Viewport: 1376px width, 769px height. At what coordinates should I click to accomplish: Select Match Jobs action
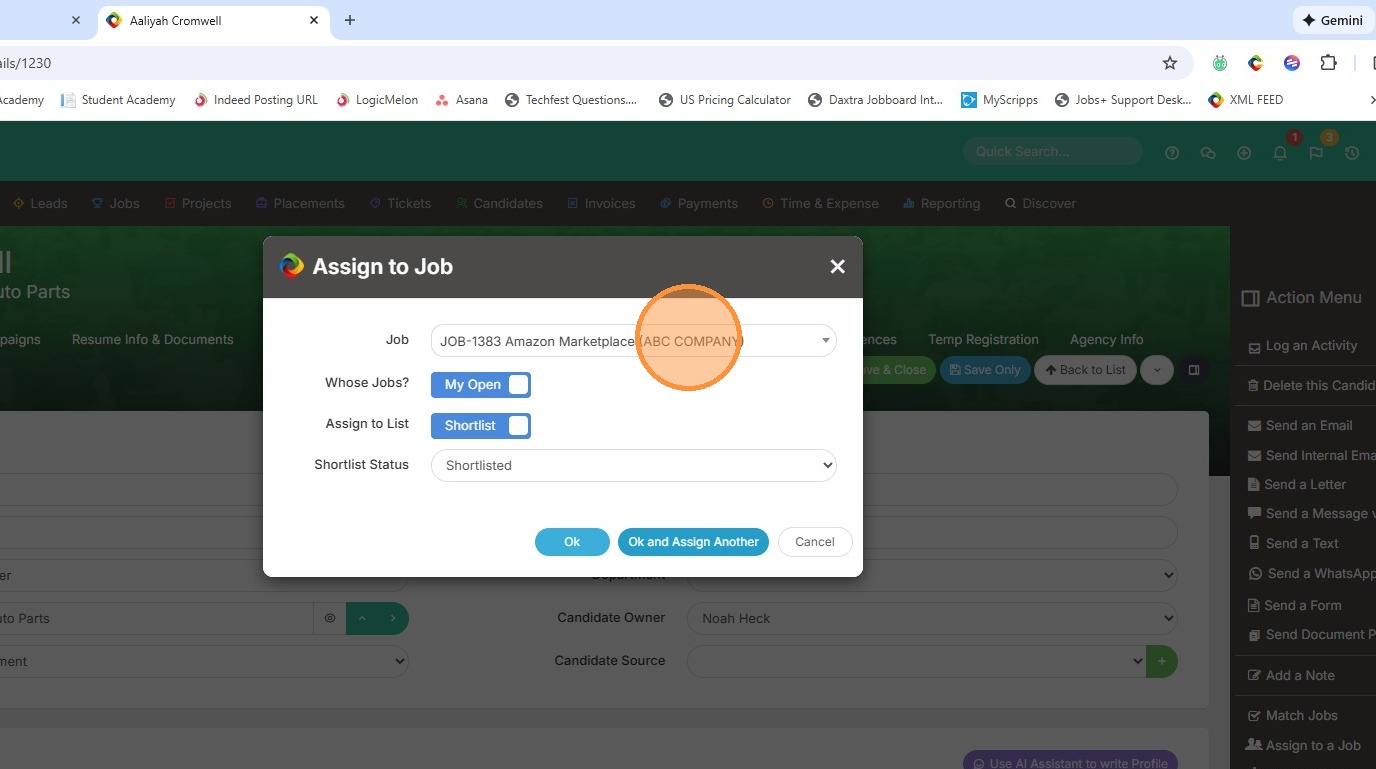click(1292, 716)
